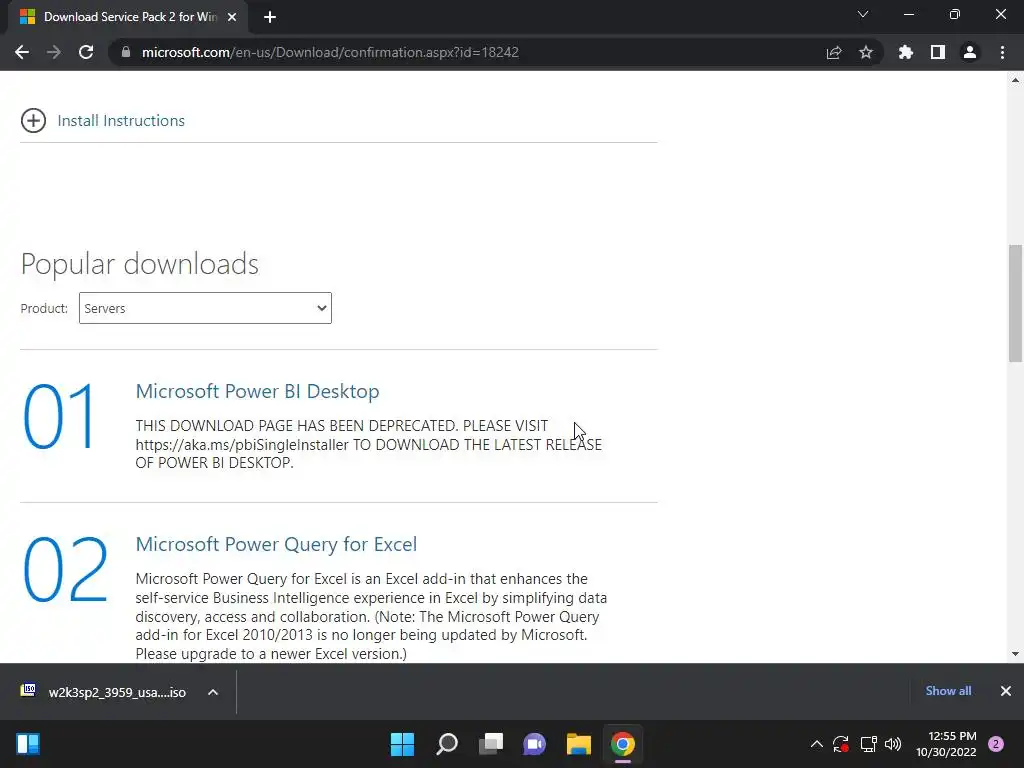
Task: Open the notification center badge
Action: pyautogui.click(x=996, y=744)
